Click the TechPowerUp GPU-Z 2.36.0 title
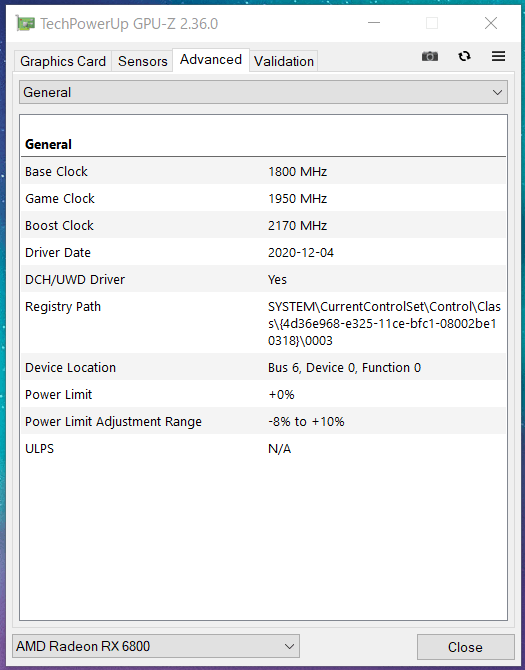This screenshot has height=670, width=525. click(129, 24)
